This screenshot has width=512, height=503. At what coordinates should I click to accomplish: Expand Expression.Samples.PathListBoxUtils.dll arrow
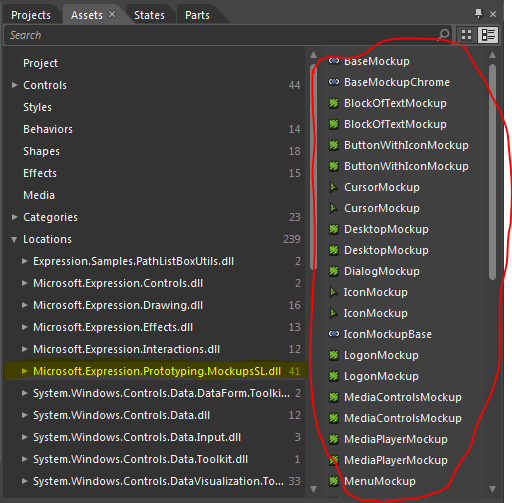coord(24,261)
